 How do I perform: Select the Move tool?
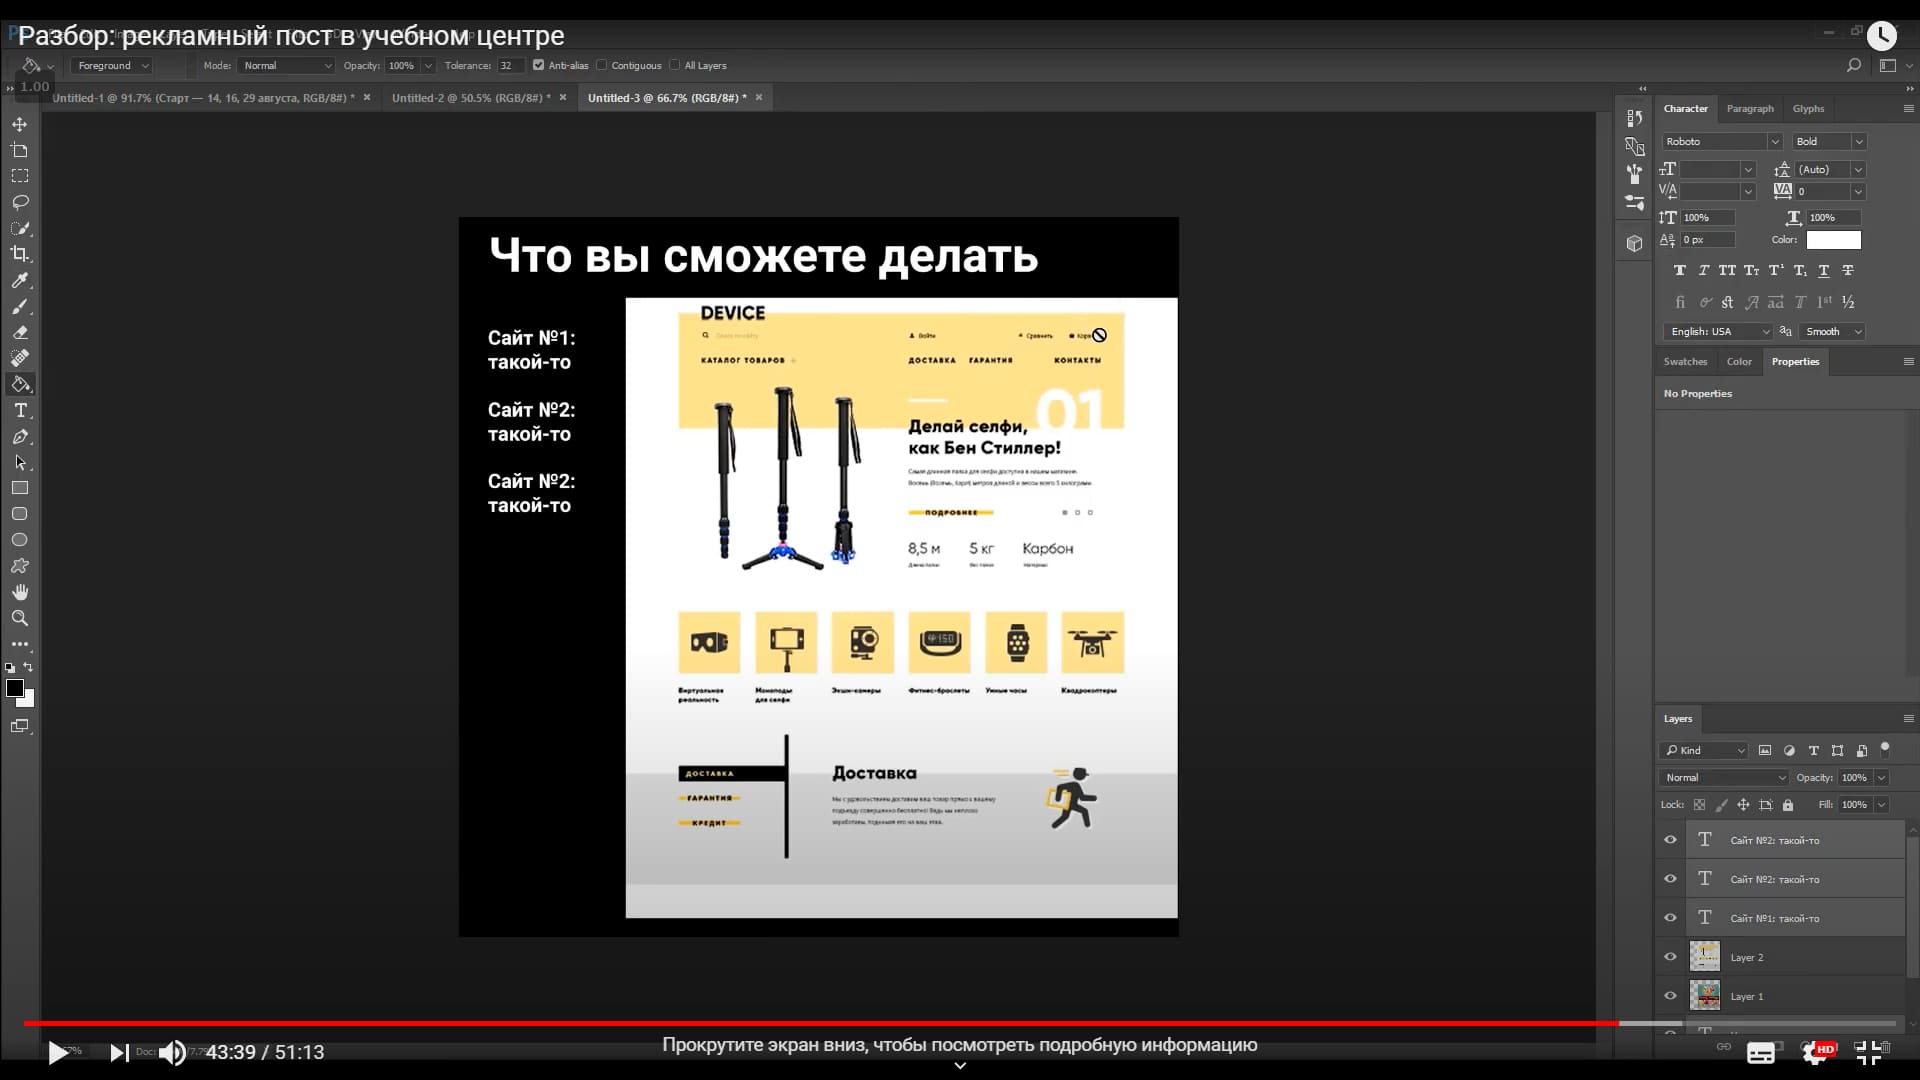(x=19, y=125)
